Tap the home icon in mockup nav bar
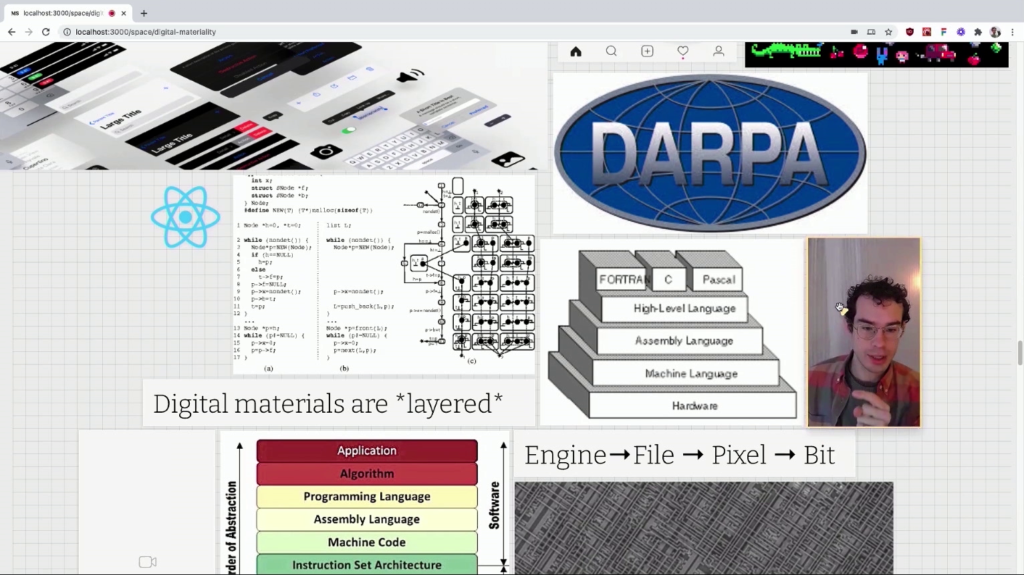The width and height of the screenshot is (1024, 575). point(575,51)
